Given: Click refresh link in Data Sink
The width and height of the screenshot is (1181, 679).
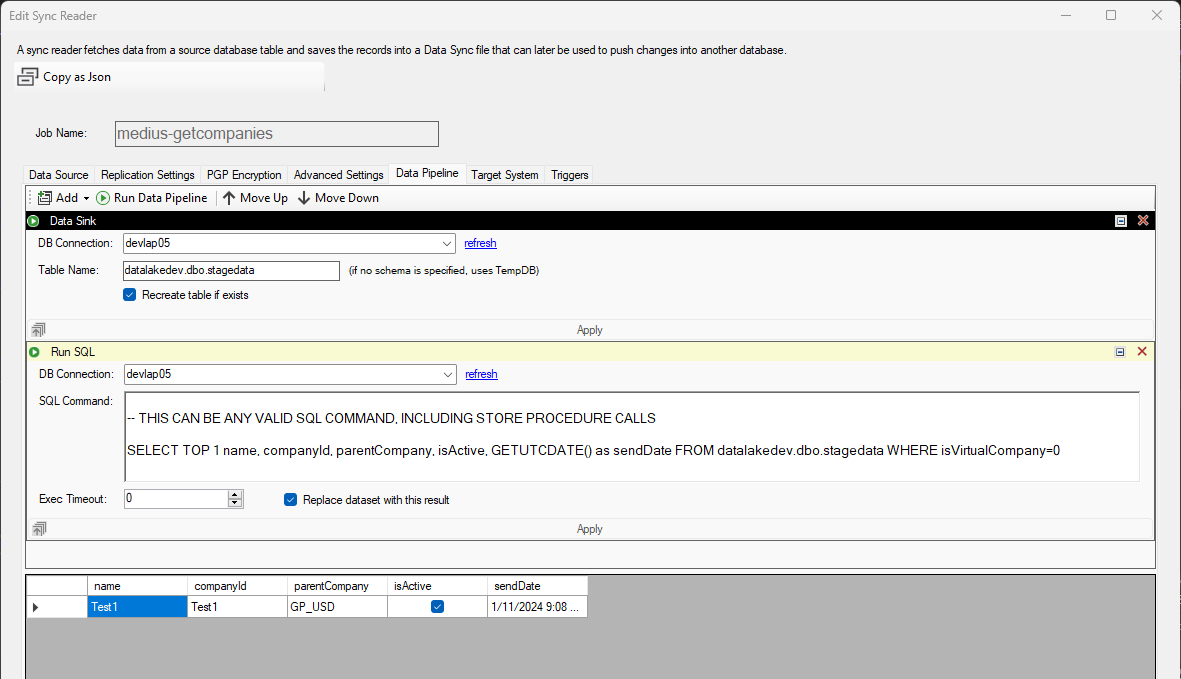Looking at the screenshot, I should point(480,243).
